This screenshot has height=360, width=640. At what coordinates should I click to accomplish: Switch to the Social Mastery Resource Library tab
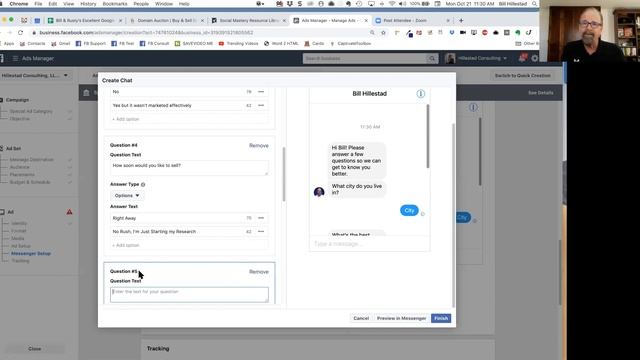point(249,20)
